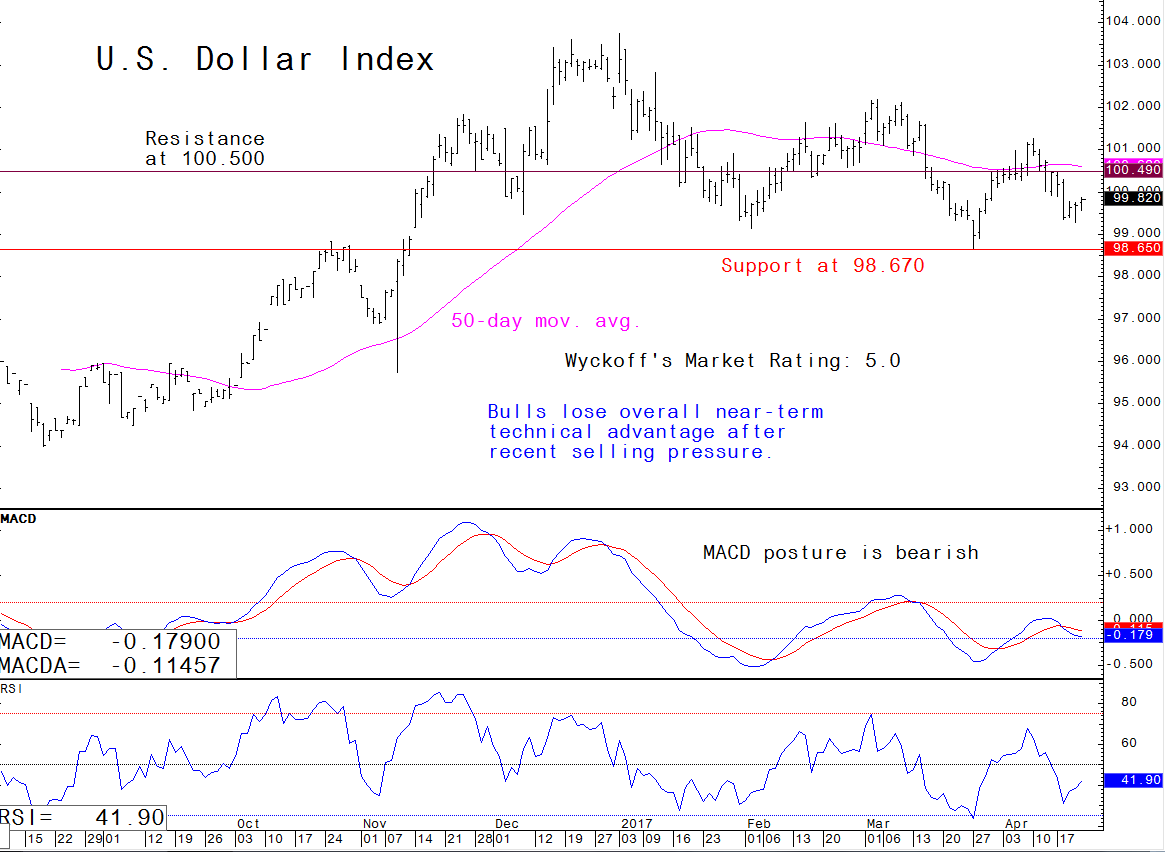The image size is (1165, 852).
Task: Select the RSI panel header label
Action: [x=13, y=689]
